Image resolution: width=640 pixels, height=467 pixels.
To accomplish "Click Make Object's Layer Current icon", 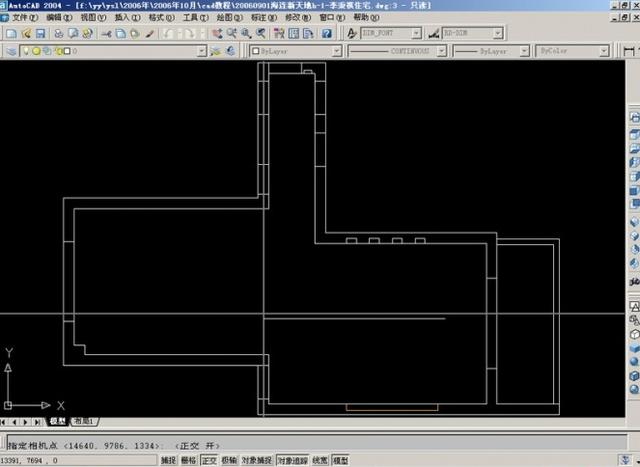I will coord(216,51).
